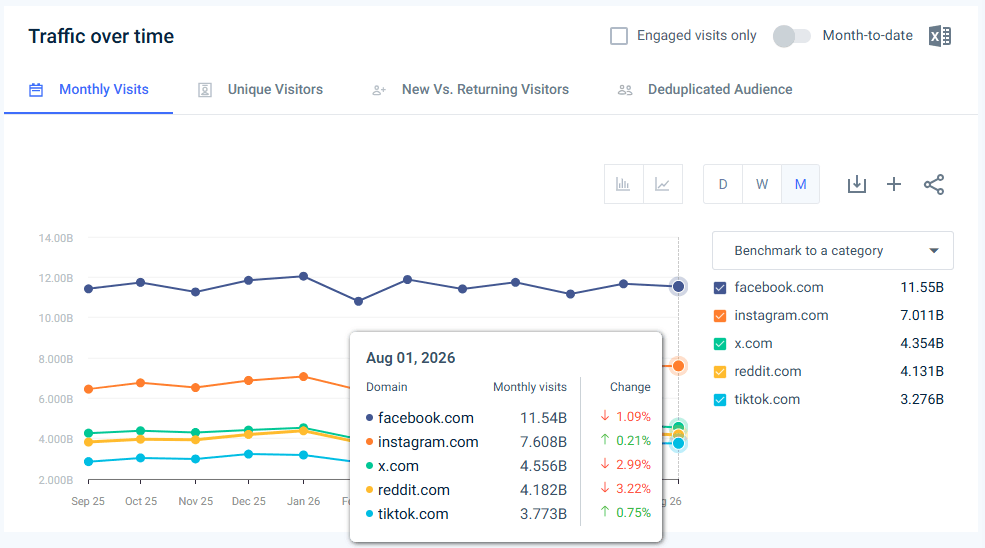Click tooltip date Aug 01, 2026
Viewport: 985px width, 548px height.
[411, 358]
